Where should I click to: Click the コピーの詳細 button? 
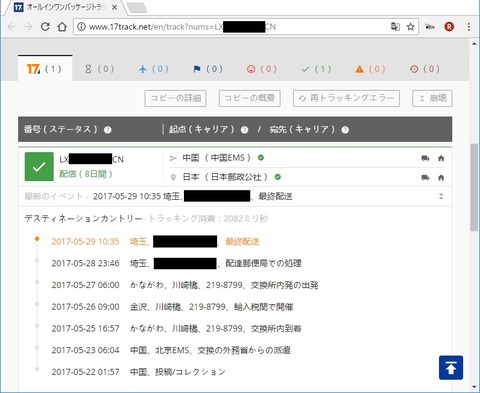click(175, 98)
